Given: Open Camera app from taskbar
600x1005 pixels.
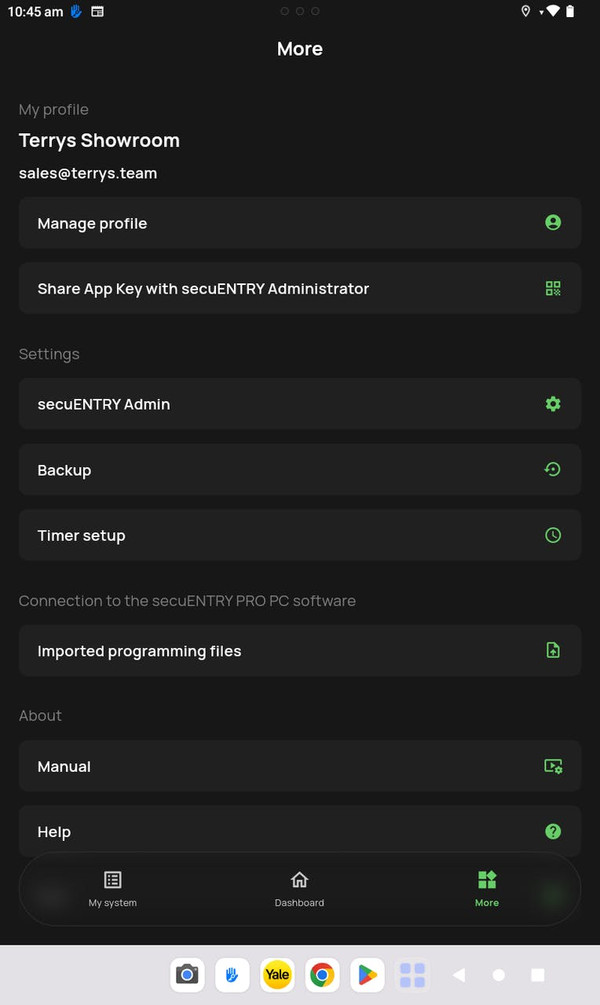Looking at the screenshot, I should (187, 975).
